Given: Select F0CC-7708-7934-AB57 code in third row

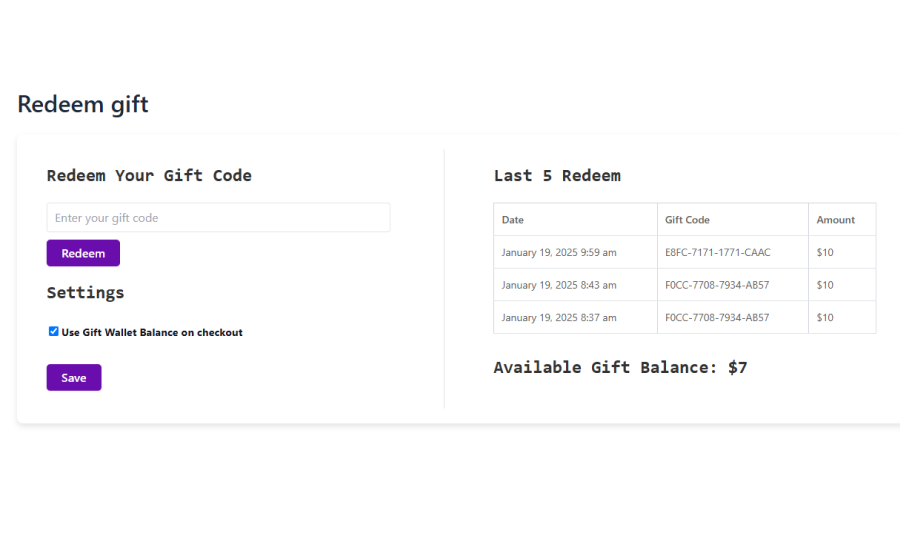Looking at the screenshot, I should click(x=717, y=318).
